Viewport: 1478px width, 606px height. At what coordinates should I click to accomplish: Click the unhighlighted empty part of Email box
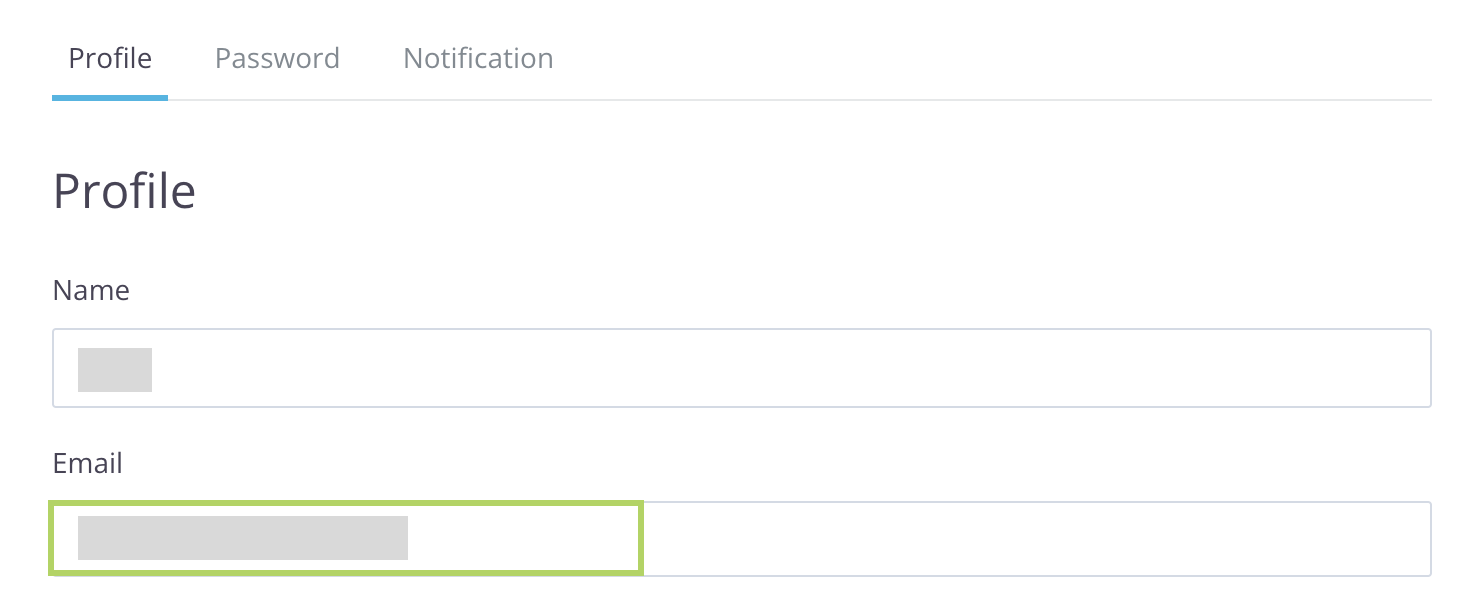[x=1030, y=539]
